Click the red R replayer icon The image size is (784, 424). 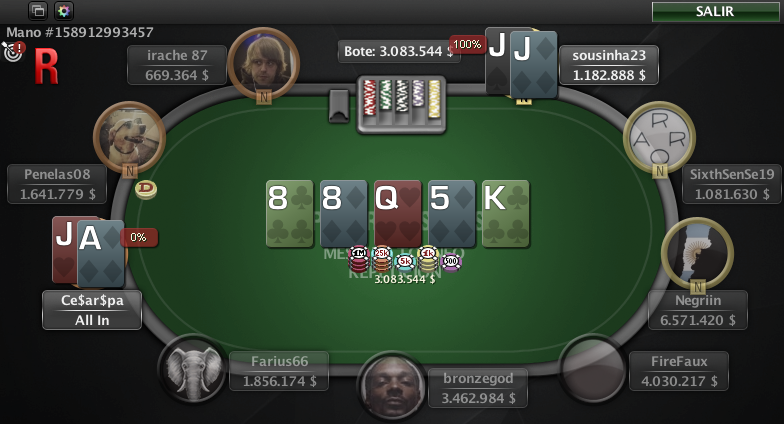(x=46, y=66)
